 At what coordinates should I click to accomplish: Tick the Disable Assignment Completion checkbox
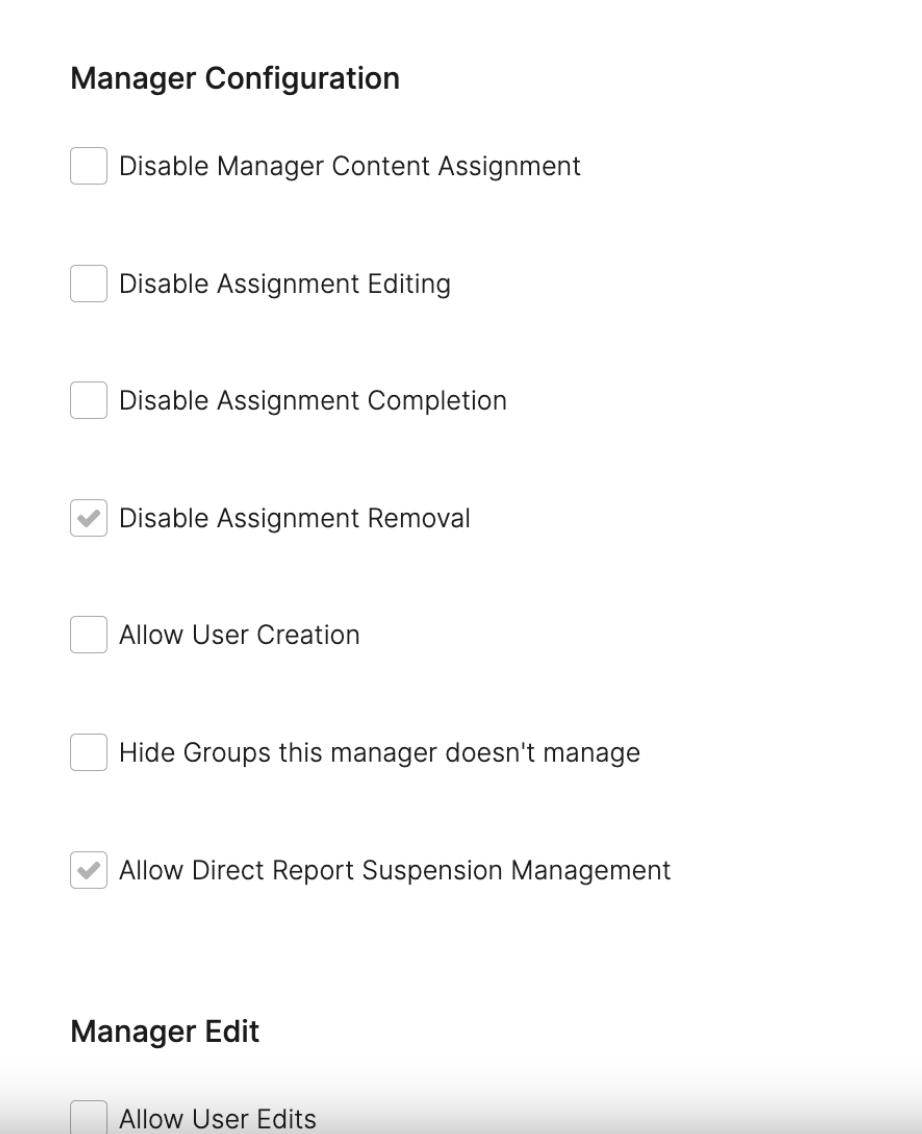pyautogui.click(x=88, y=400)
